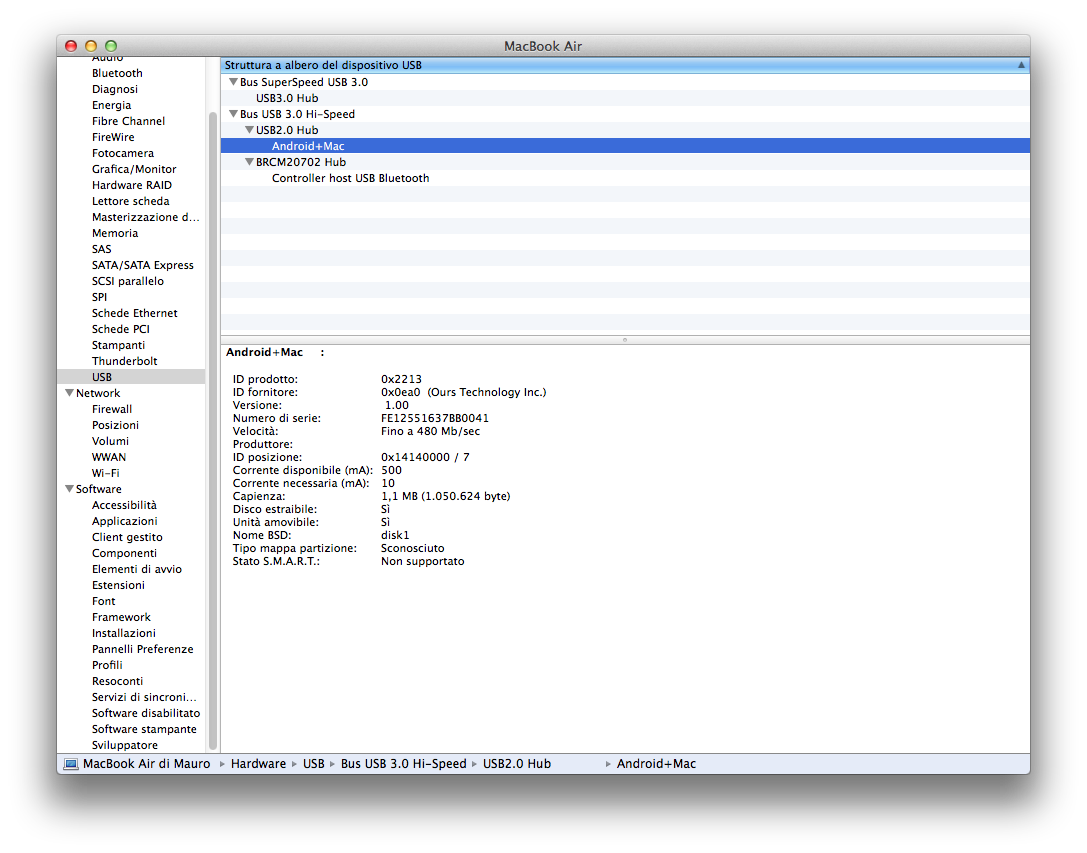Open Wi-Fi under Network

105,473
